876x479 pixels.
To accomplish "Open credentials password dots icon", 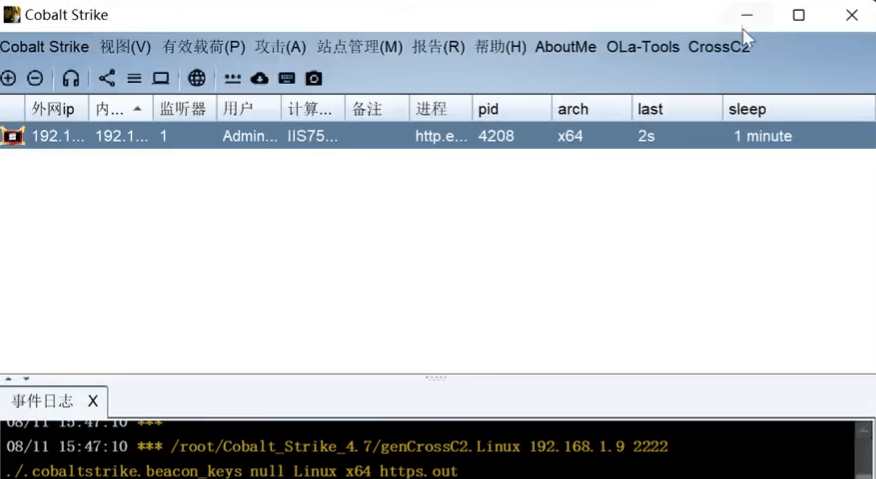I will click(x=232, y=79).
